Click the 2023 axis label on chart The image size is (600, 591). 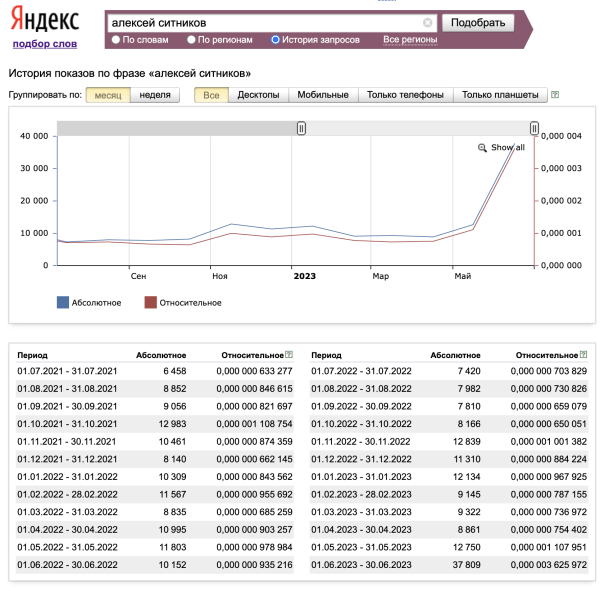pos(305,276)
